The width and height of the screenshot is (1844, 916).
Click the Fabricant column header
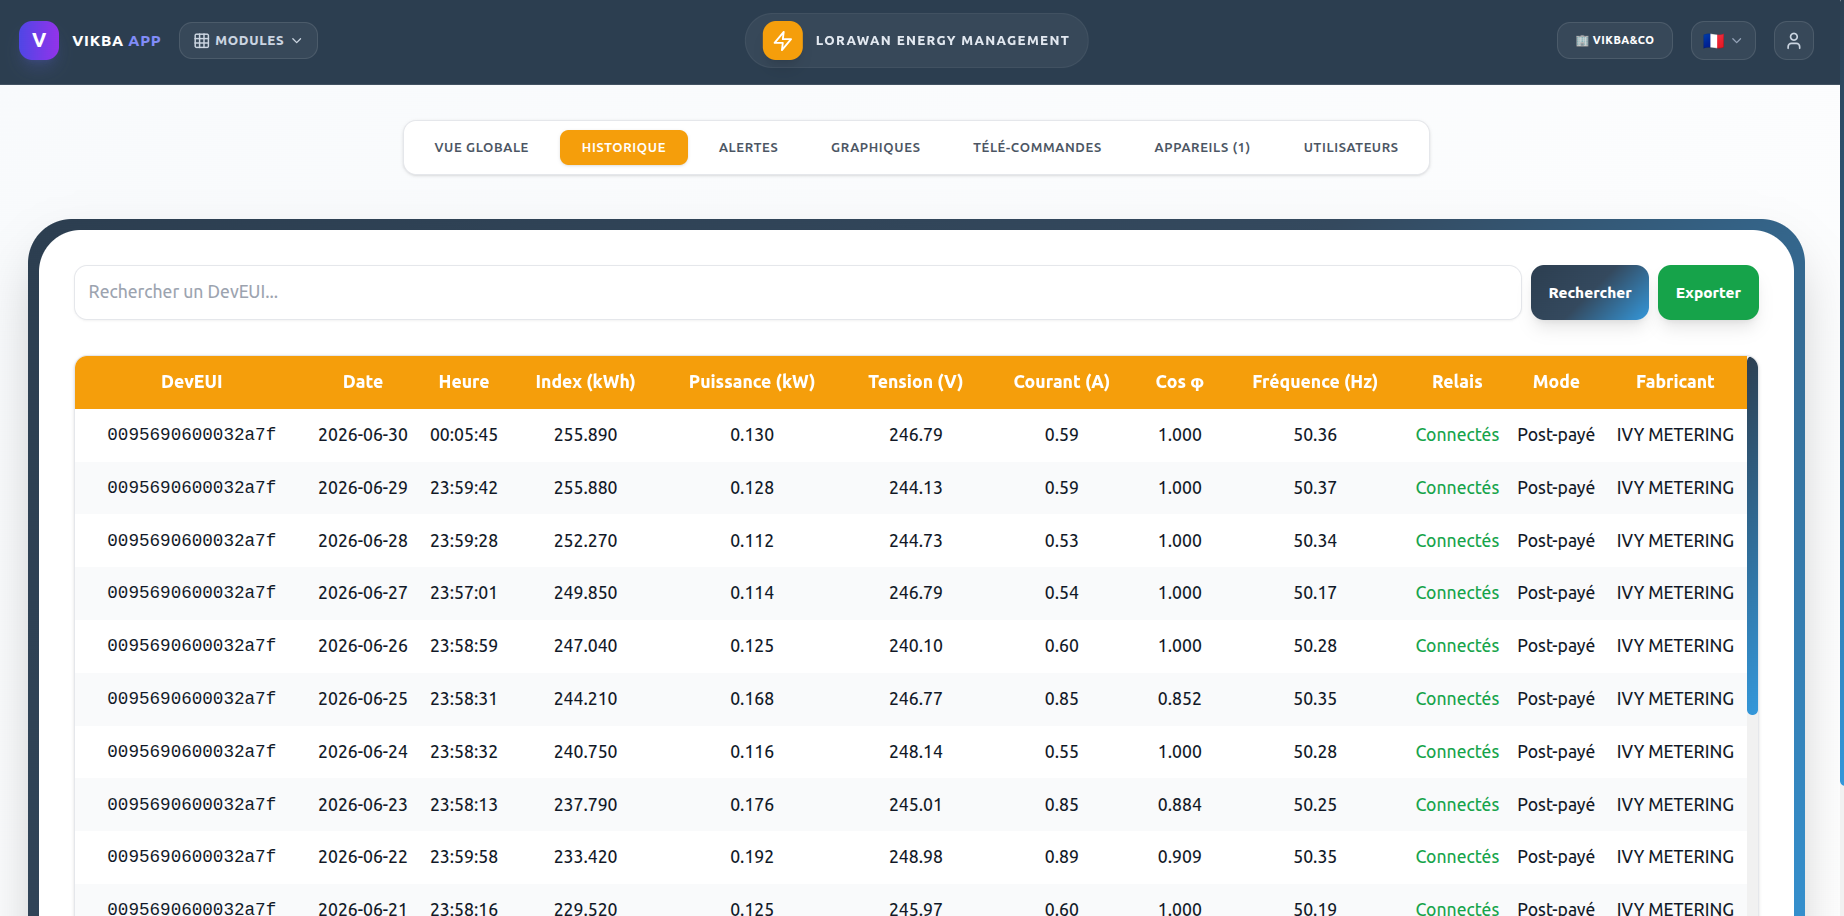1675,382
